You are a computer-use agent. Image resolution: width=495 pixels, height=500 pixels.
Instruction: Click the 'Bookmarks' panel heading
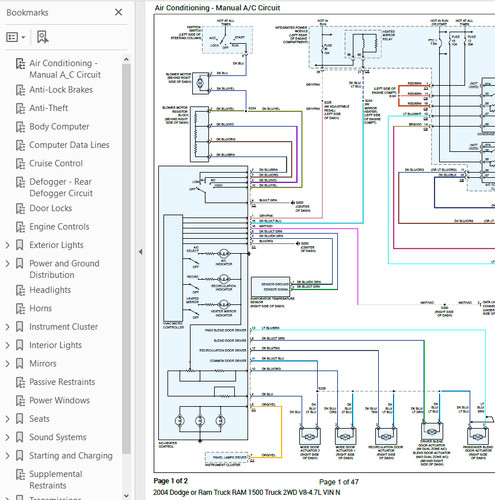(x=27, y=13)
